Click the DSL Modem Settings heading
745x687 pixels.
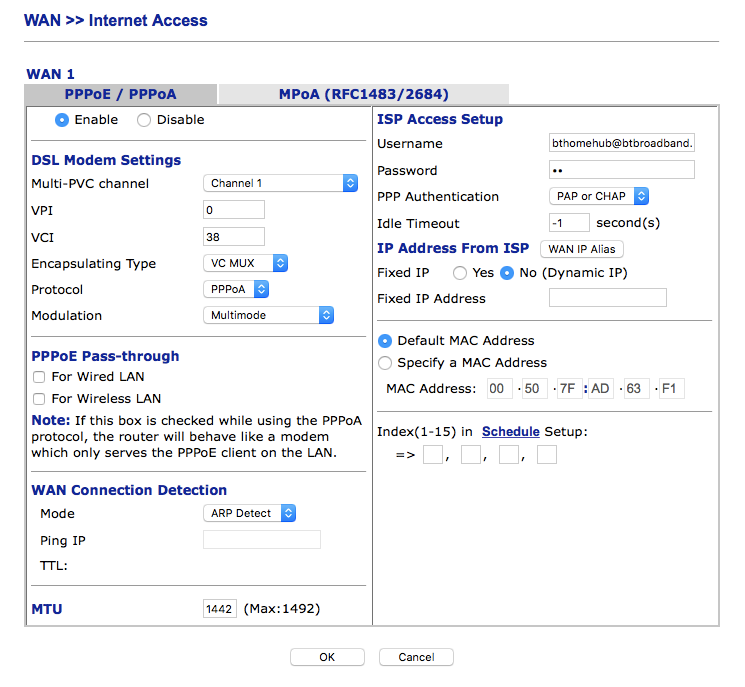pos(106,160)
